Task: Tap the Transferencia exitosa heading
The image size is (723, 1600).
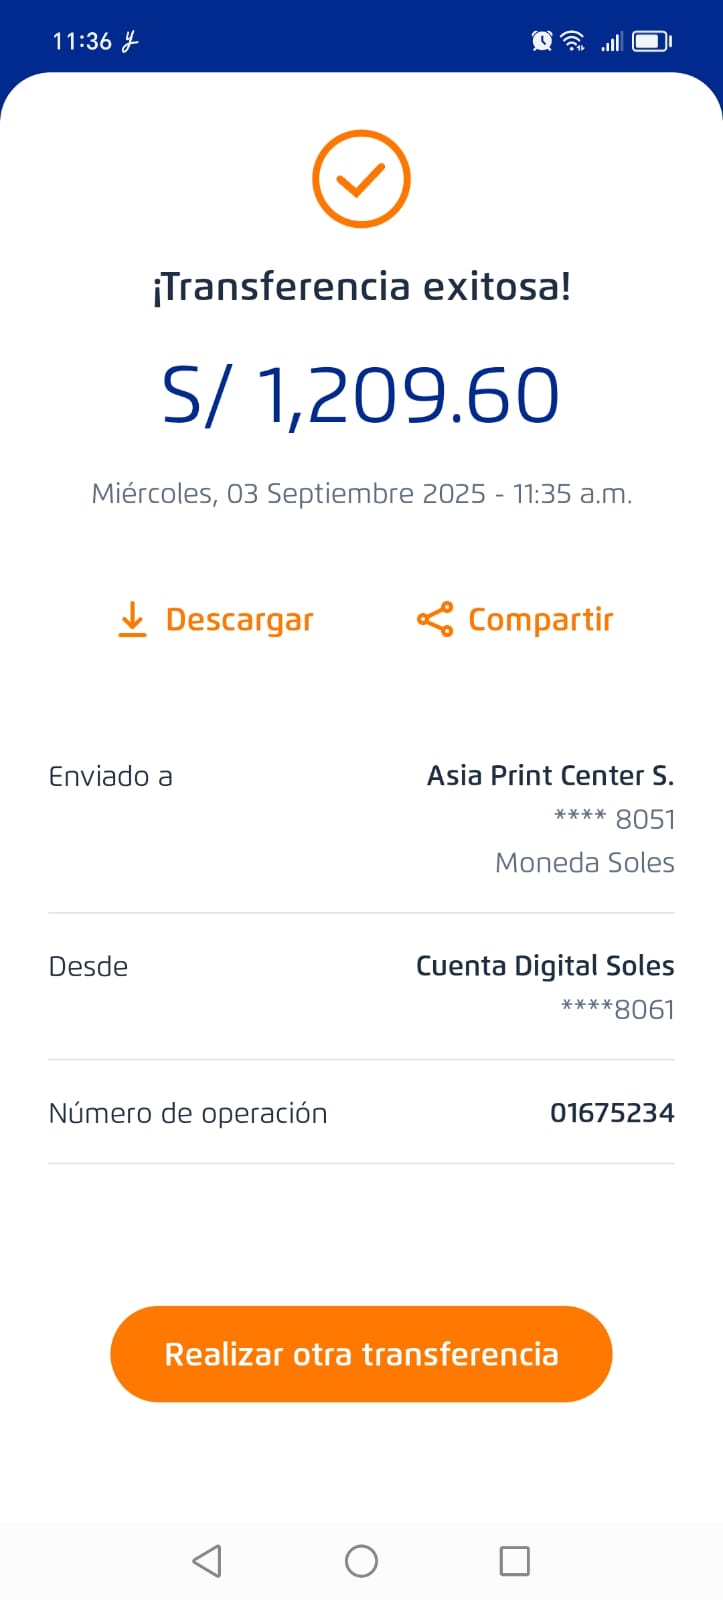Action: click(x=361, y=287)
